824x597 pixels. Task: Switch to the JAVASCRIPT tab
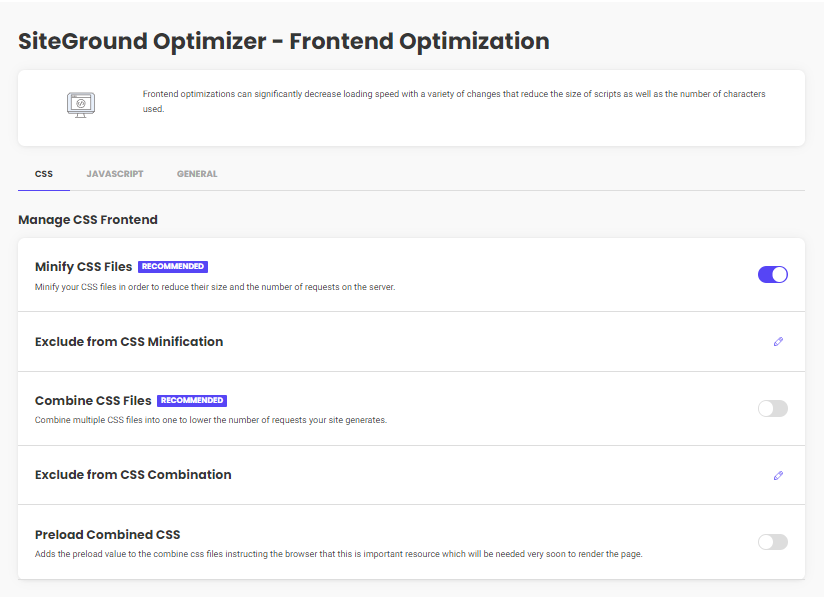click(x=114, y=173)
